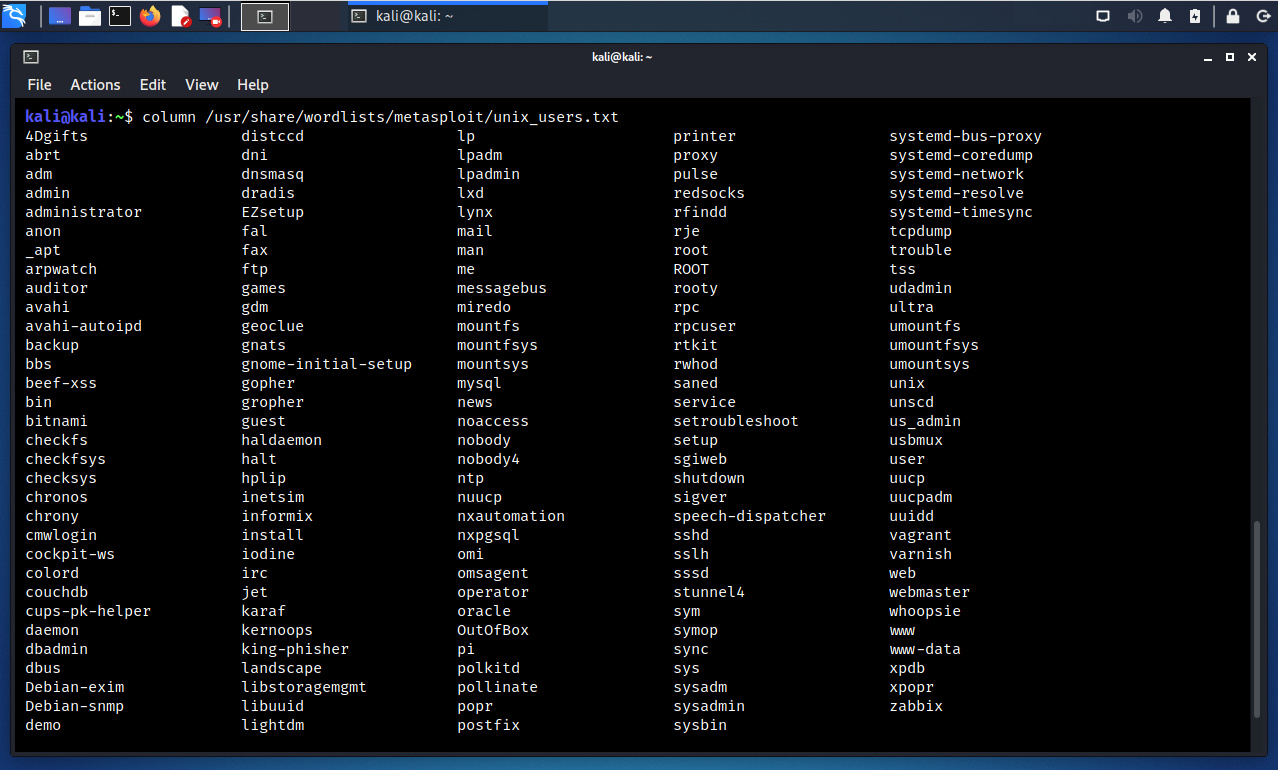The height and width of the screenshot is (770, 1278).
Task: Toggle the volume speaker icon
Action: (x=1135, y=16)
